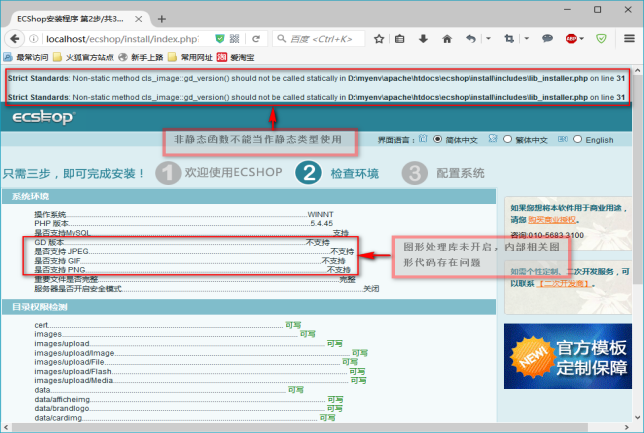The width and height of the screenshot is (644, 433).
Task: Click the PHP 版本 value 5.4.45
Action: click(x=322, y=223)
